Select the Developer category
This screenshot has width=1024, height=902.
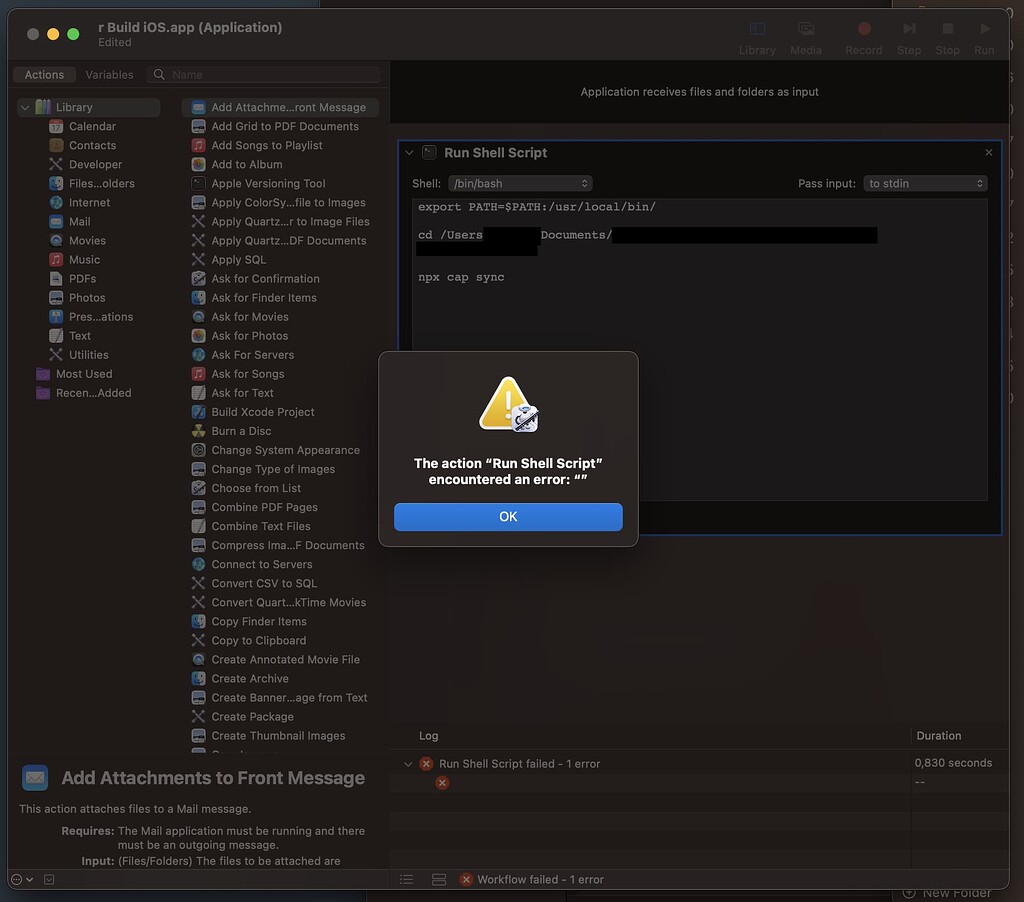coord(95,165)
